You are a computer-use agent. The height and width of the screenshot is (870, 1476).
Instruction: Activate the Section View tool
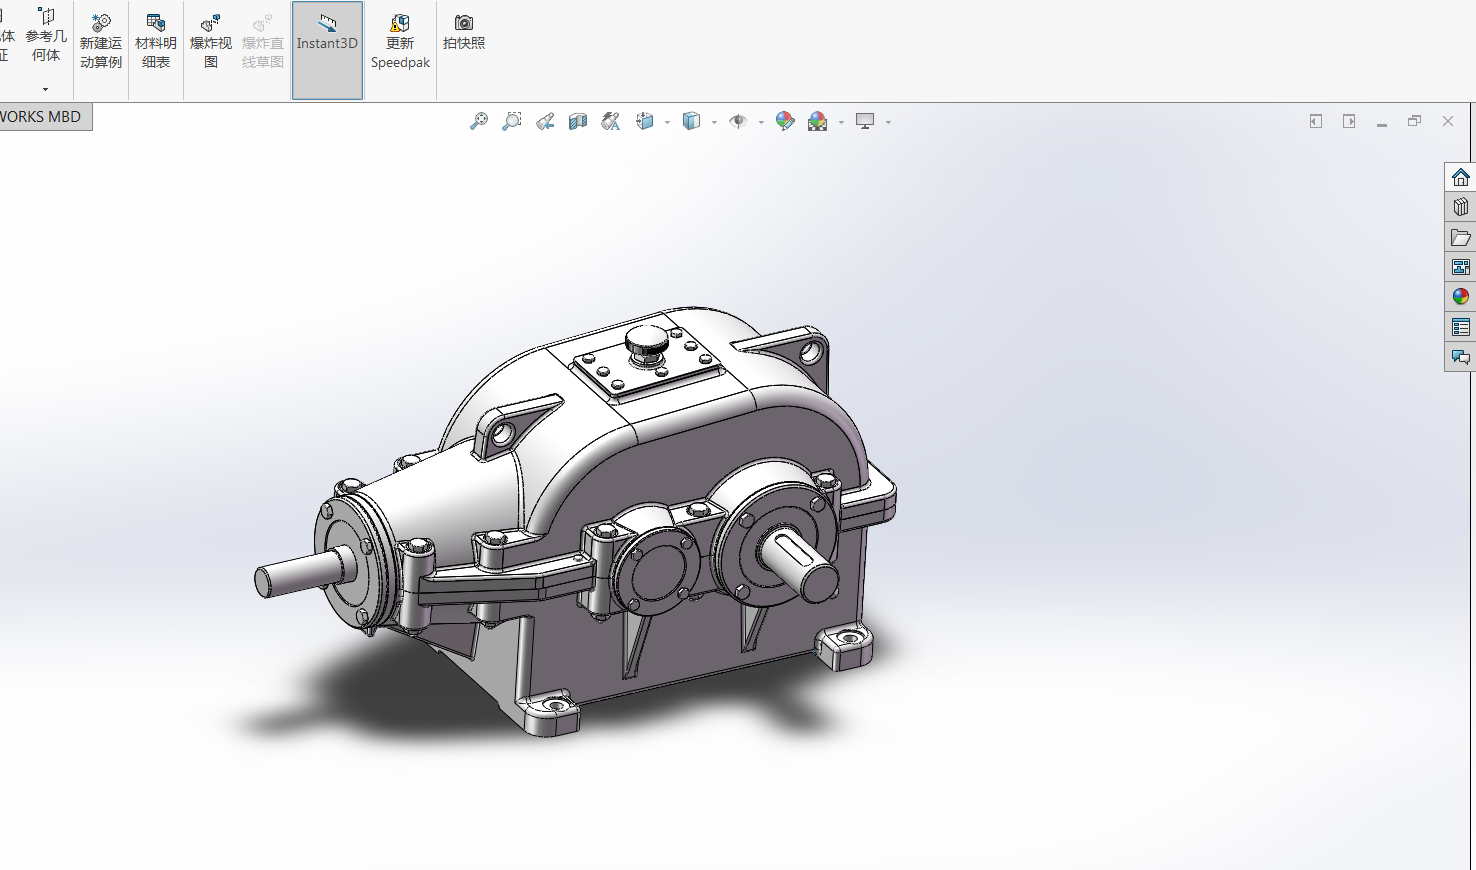tap(578, 121)
